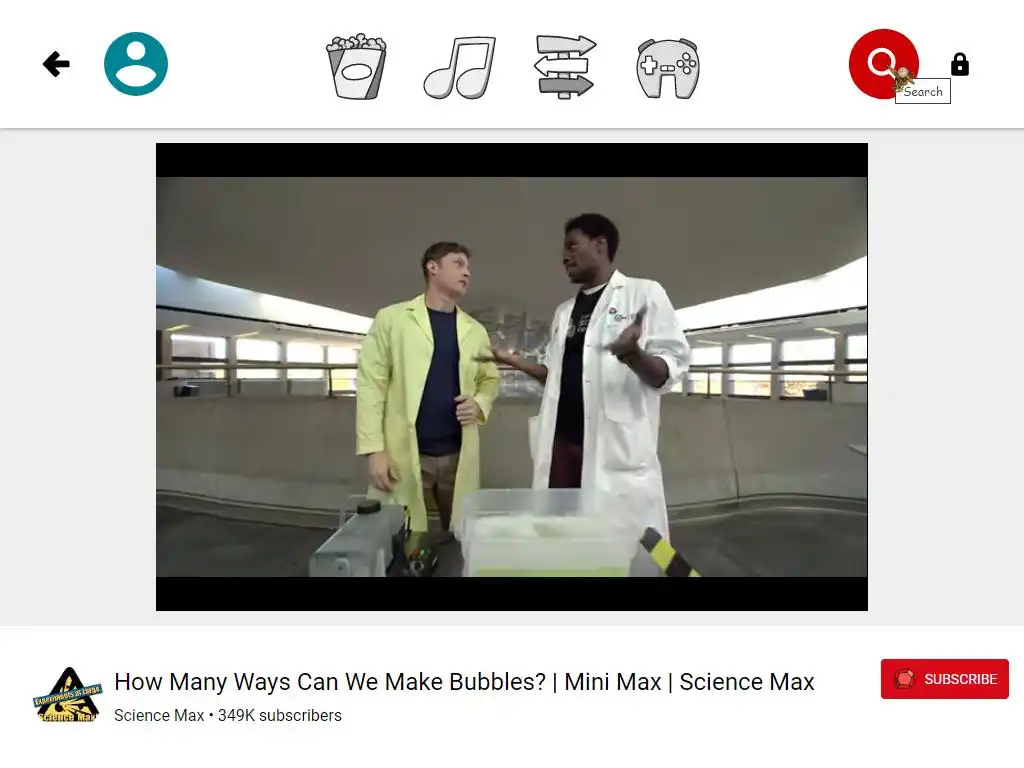Click the icon inside the Subscribe button
Screen dimensions: 1024x768
[904, 679]
